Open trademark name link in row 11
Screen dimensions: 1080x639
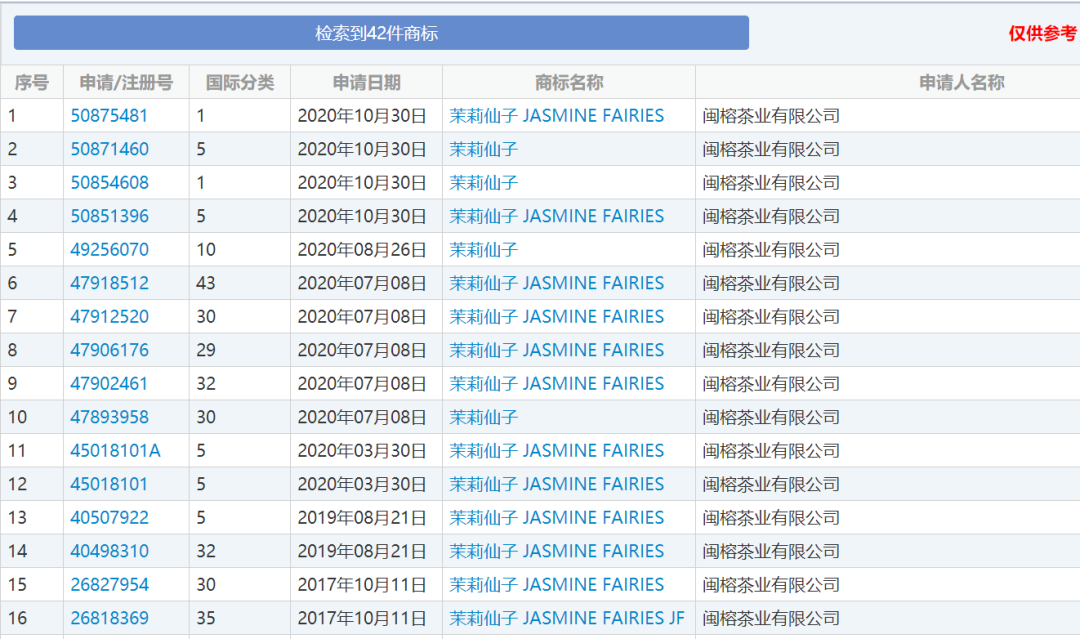click(x=557, y=451)
